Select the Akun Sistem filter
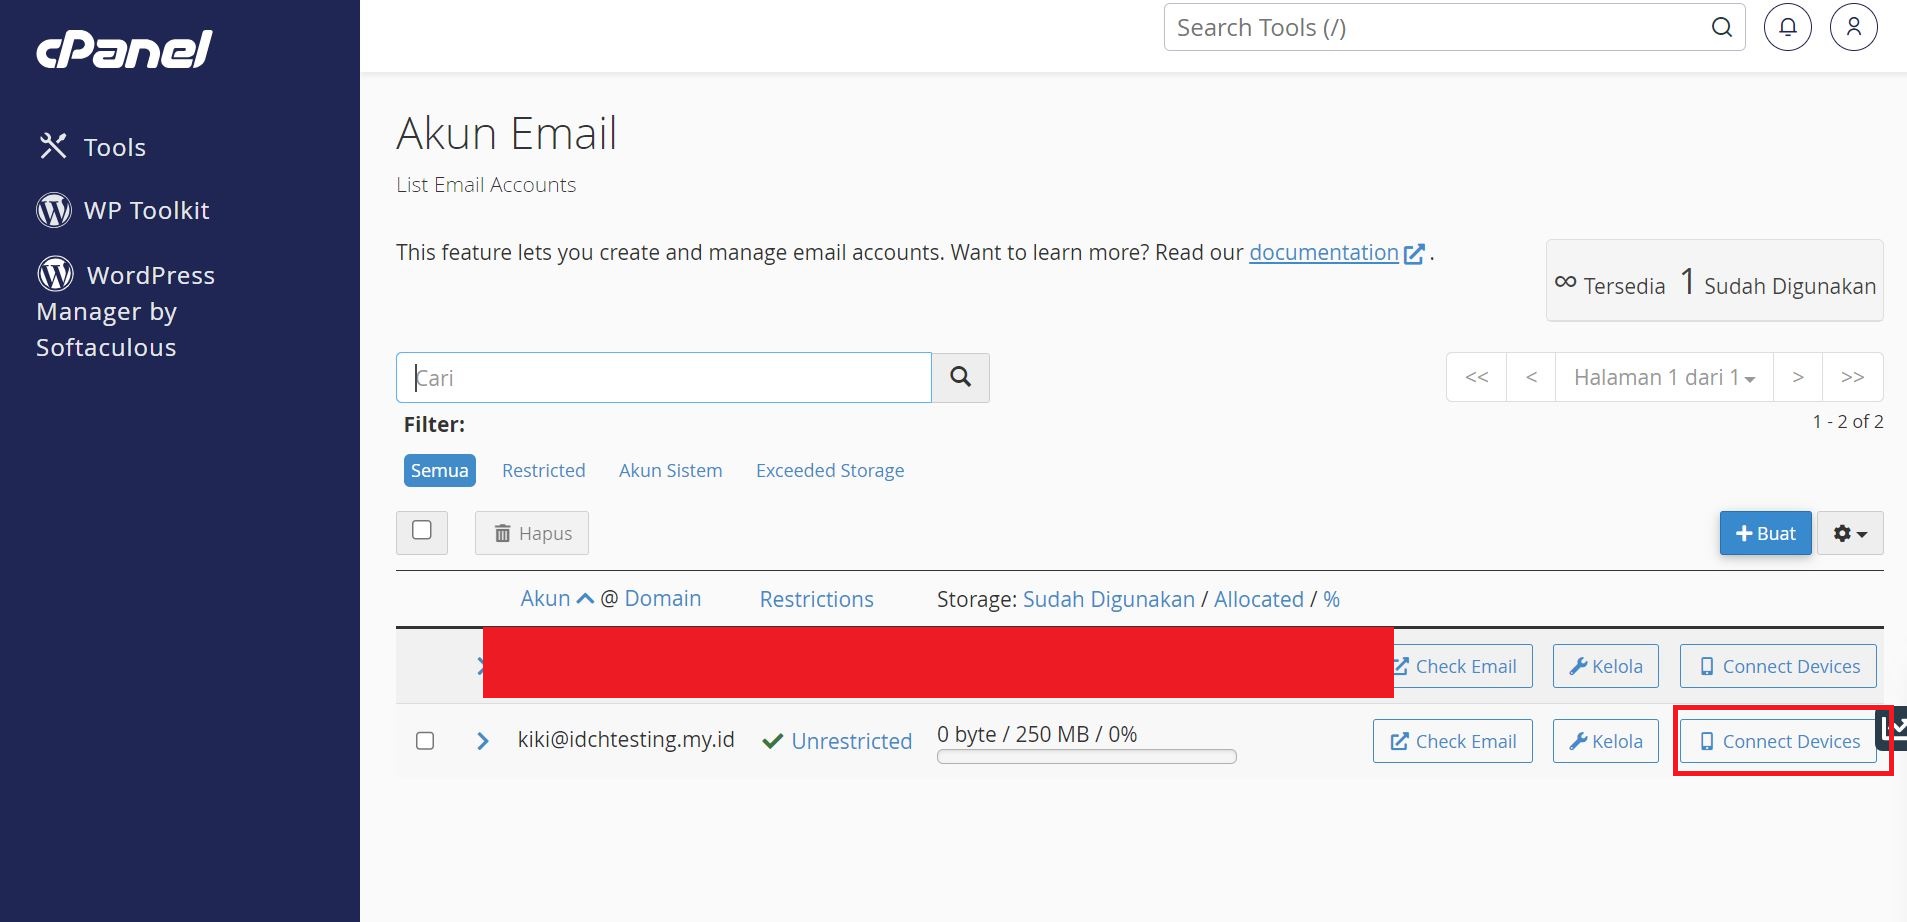This screenshot has width=1907, height=922. pos(670,470)
